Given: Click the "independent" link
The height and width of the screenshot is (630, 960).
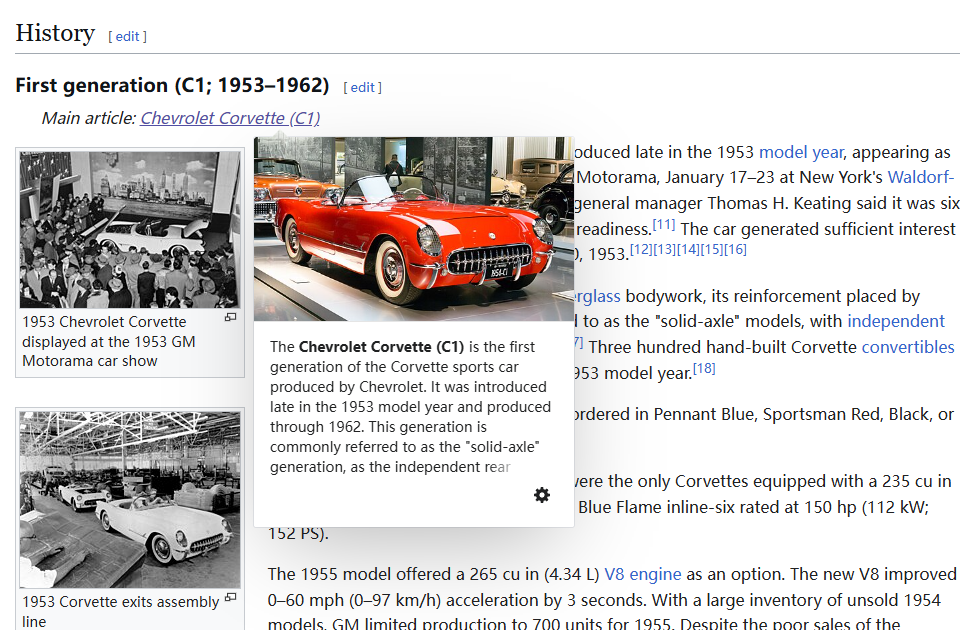Looking at the screenshot, I should click(895, 321).
